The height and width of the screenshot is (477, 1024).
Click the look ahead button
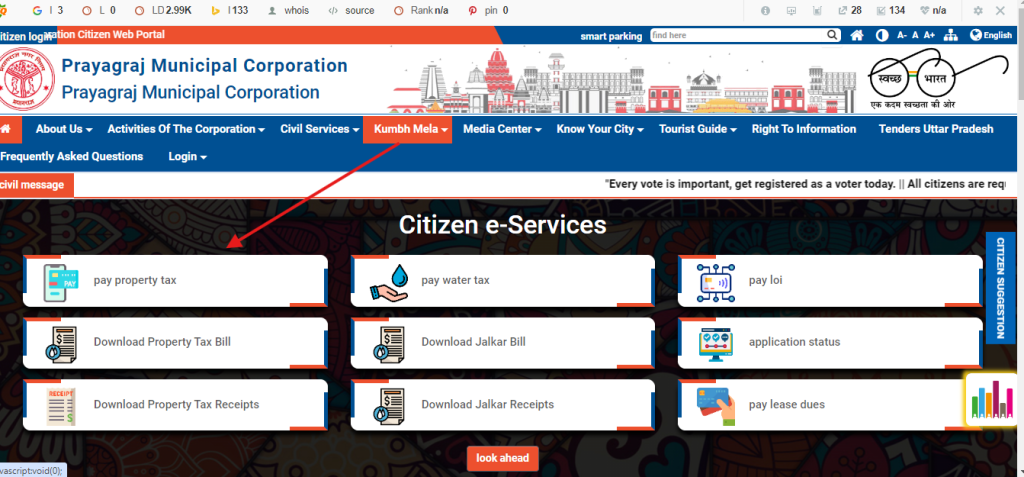pyautogui.click(x=502, y=458)
